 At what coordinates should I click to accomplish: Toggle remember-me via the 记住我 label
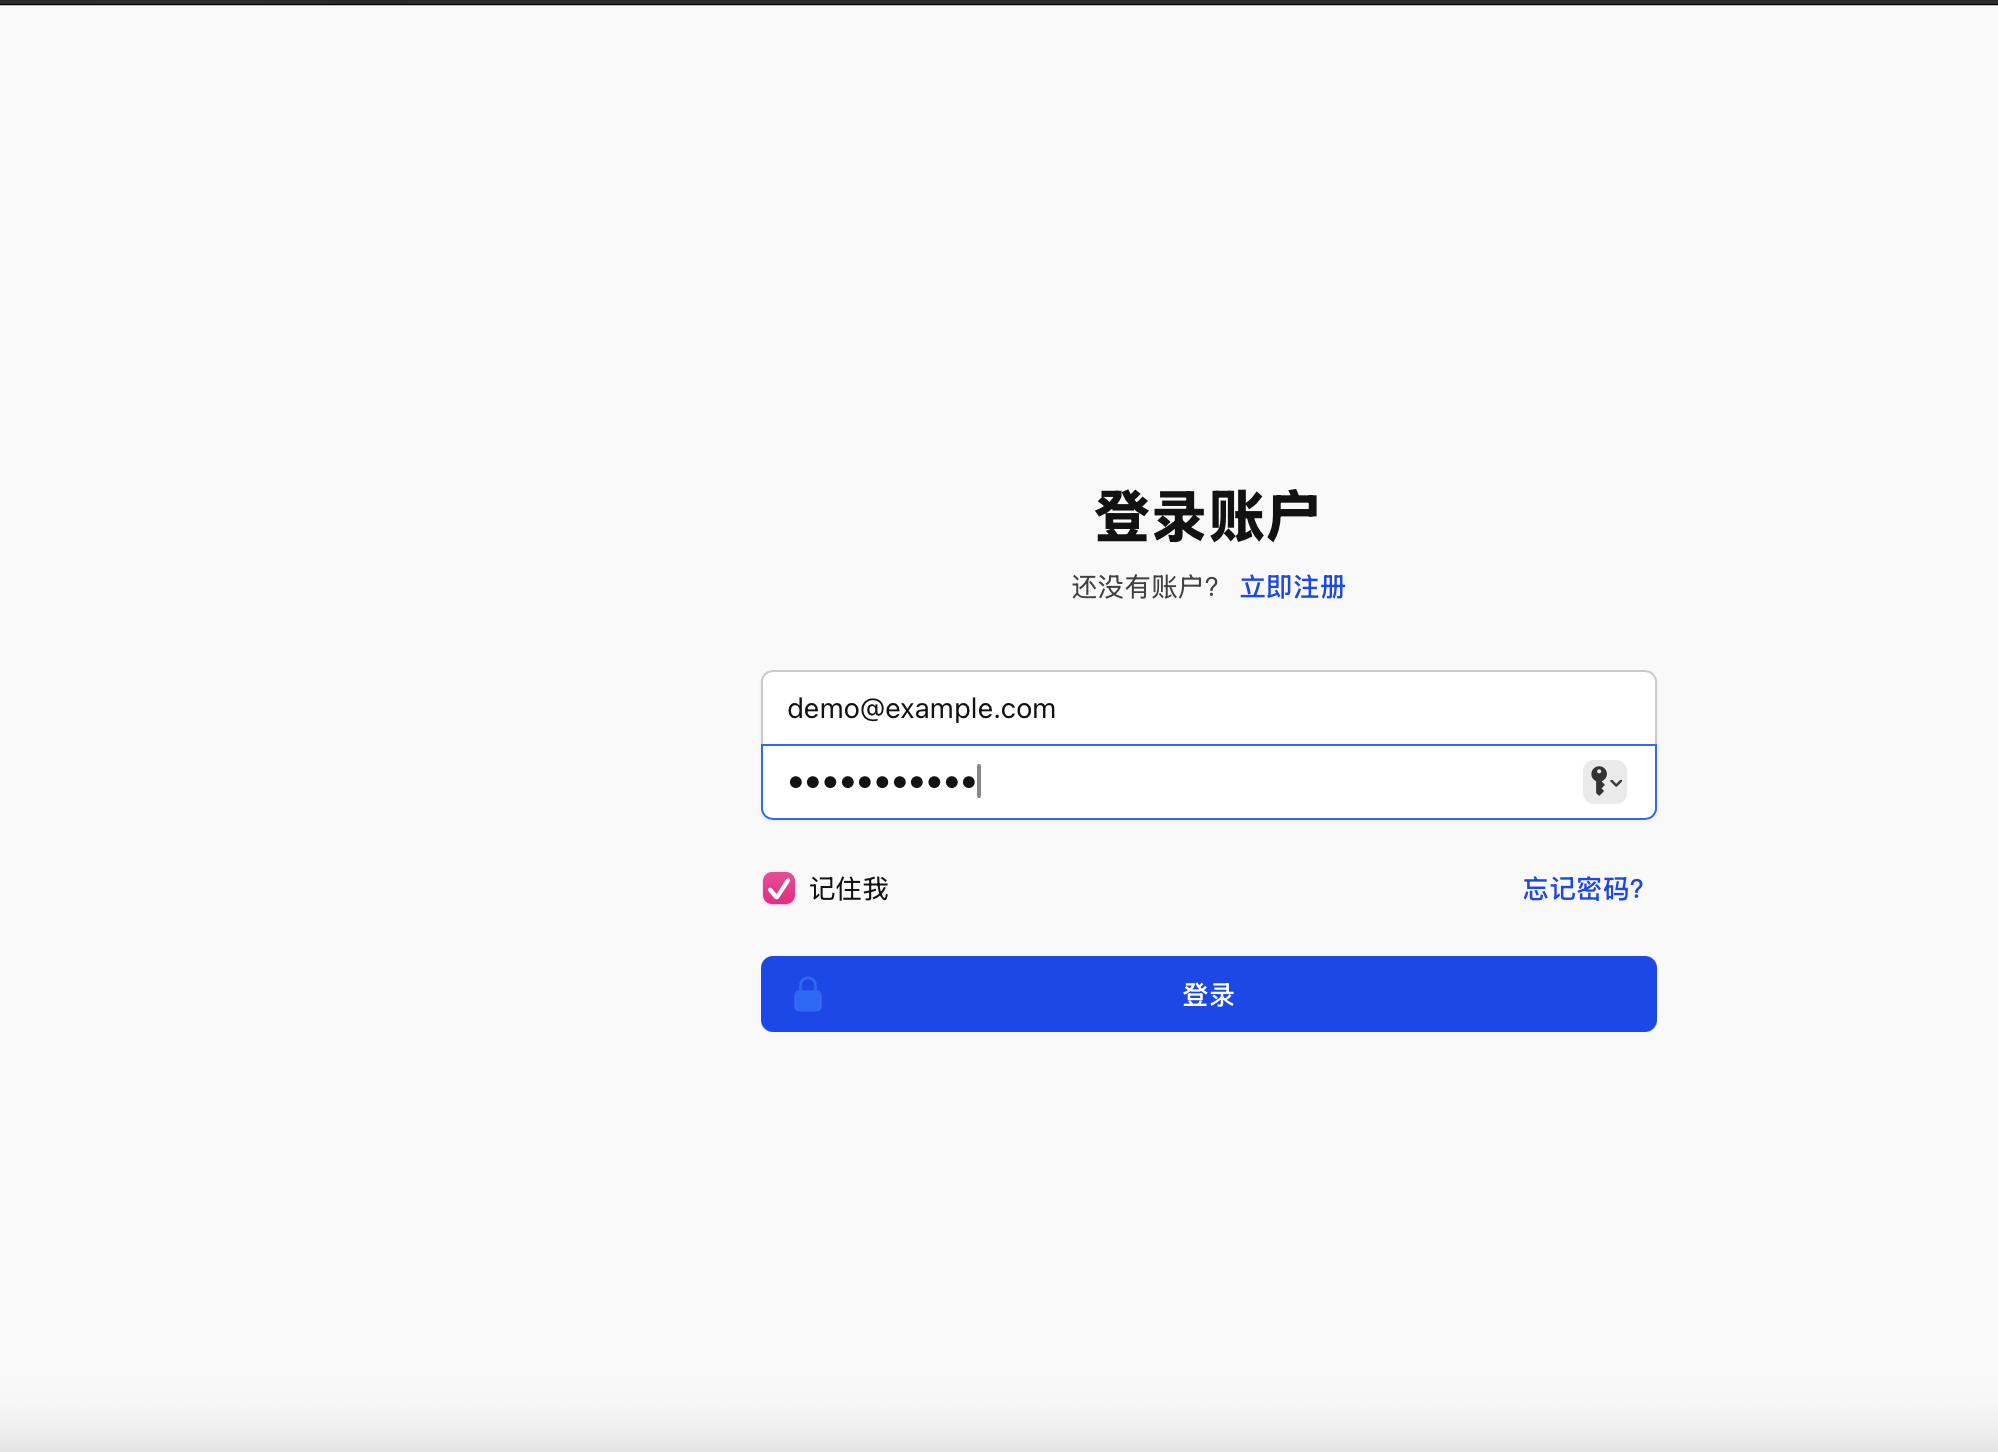point(849,889)
